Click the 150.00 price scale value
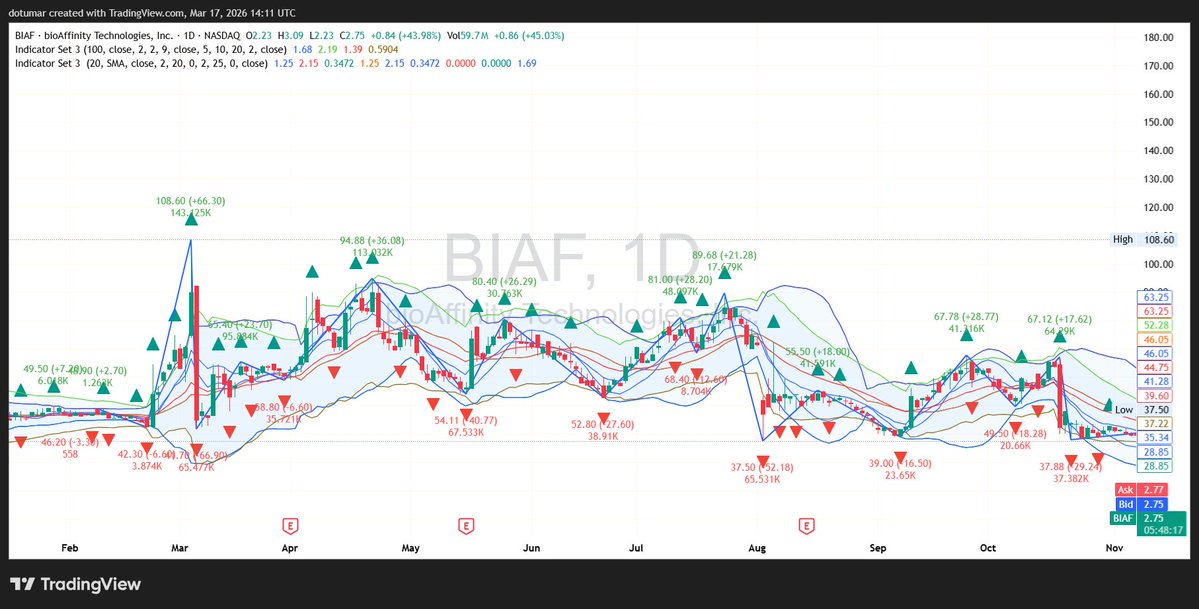 (1159, 122)
